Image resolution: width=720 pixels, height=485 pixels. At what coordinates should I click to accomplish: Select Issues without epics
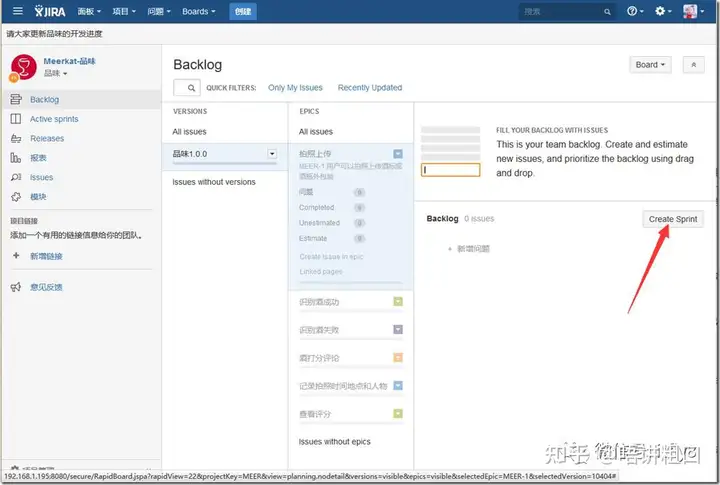click(335, 441)
